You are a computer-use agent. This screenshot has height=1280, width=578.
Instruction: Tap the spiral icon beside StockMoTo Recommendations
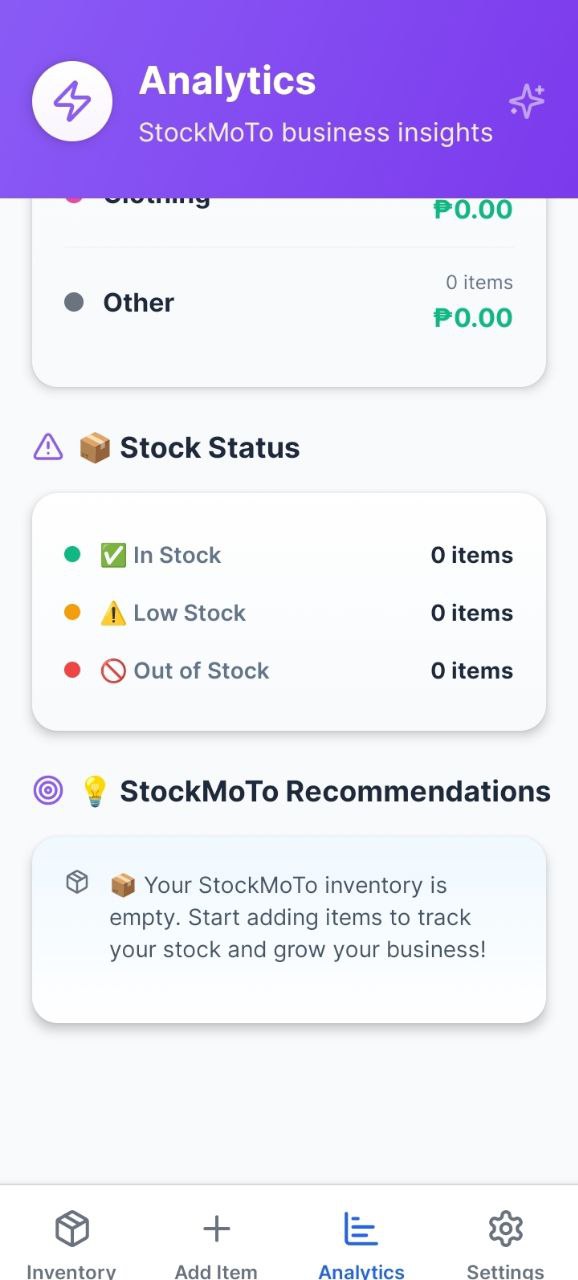[x=49, y=790]
